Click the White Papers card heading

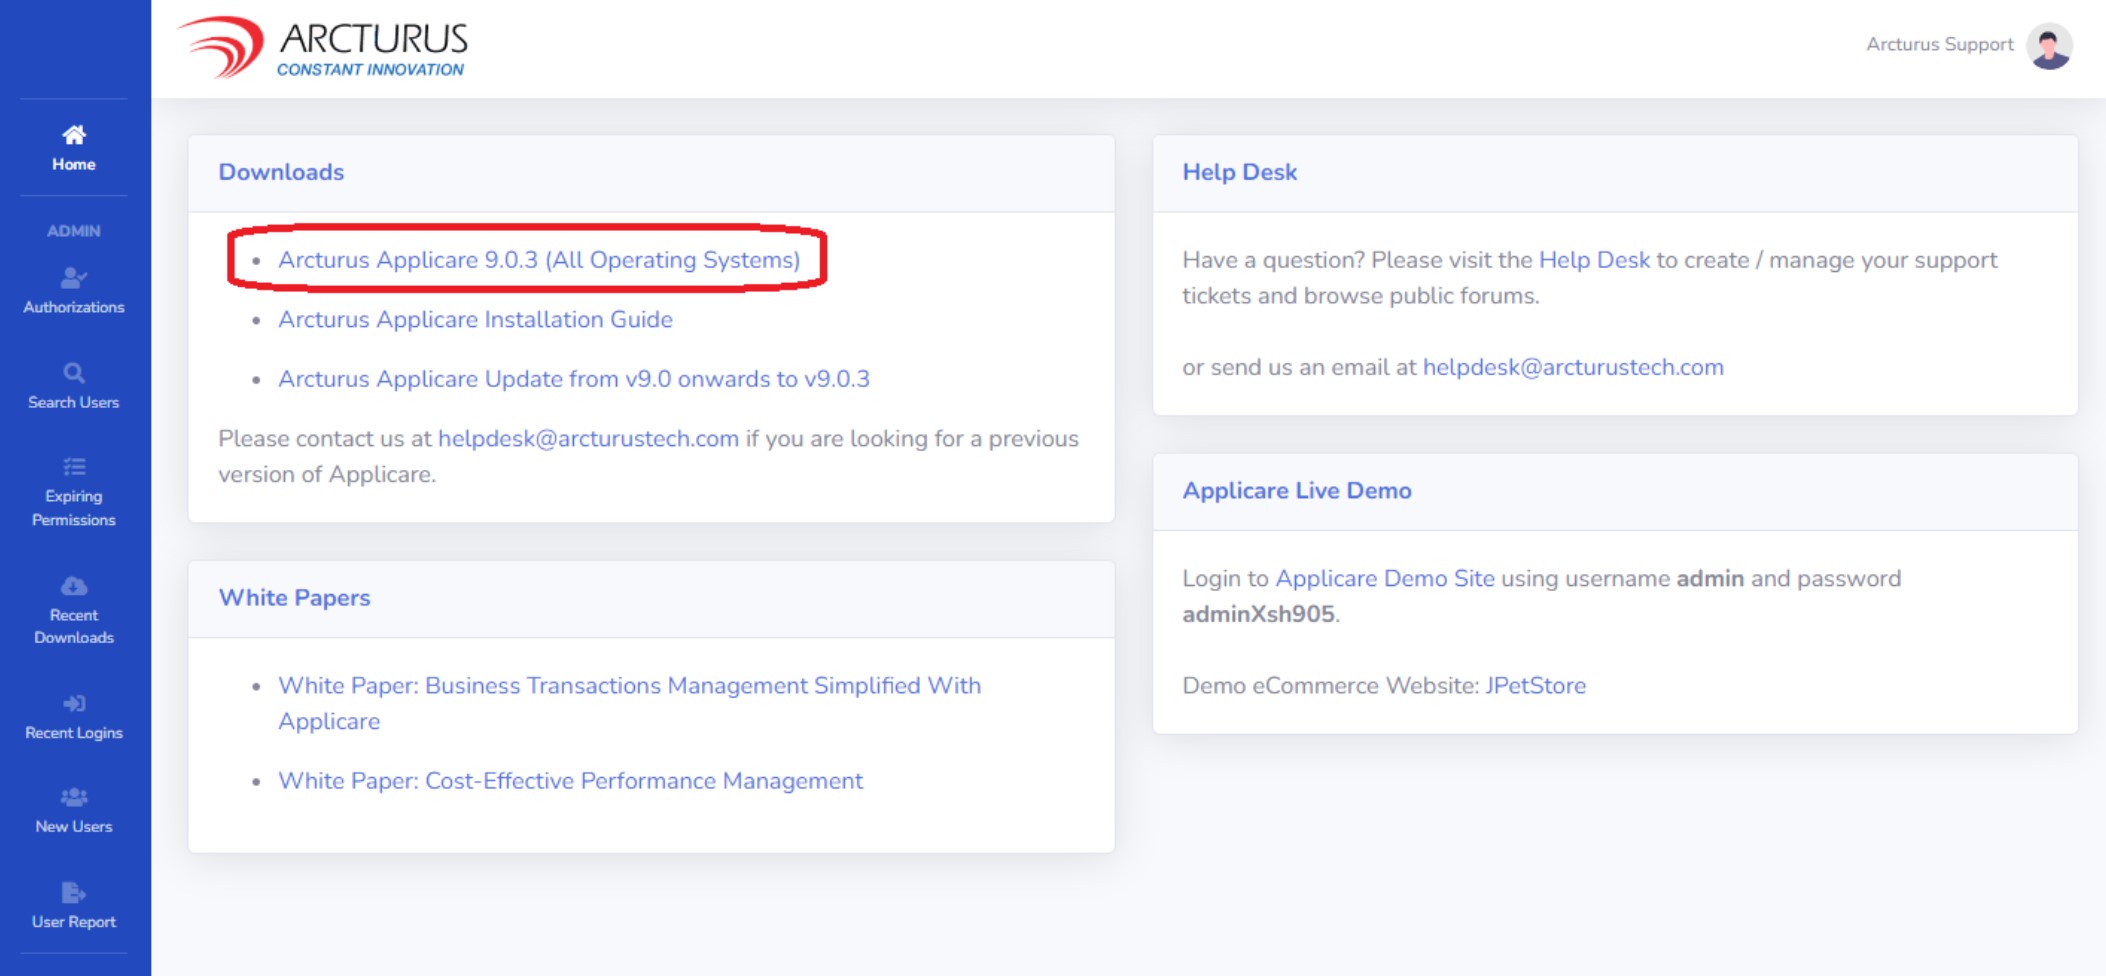[294, 598]
